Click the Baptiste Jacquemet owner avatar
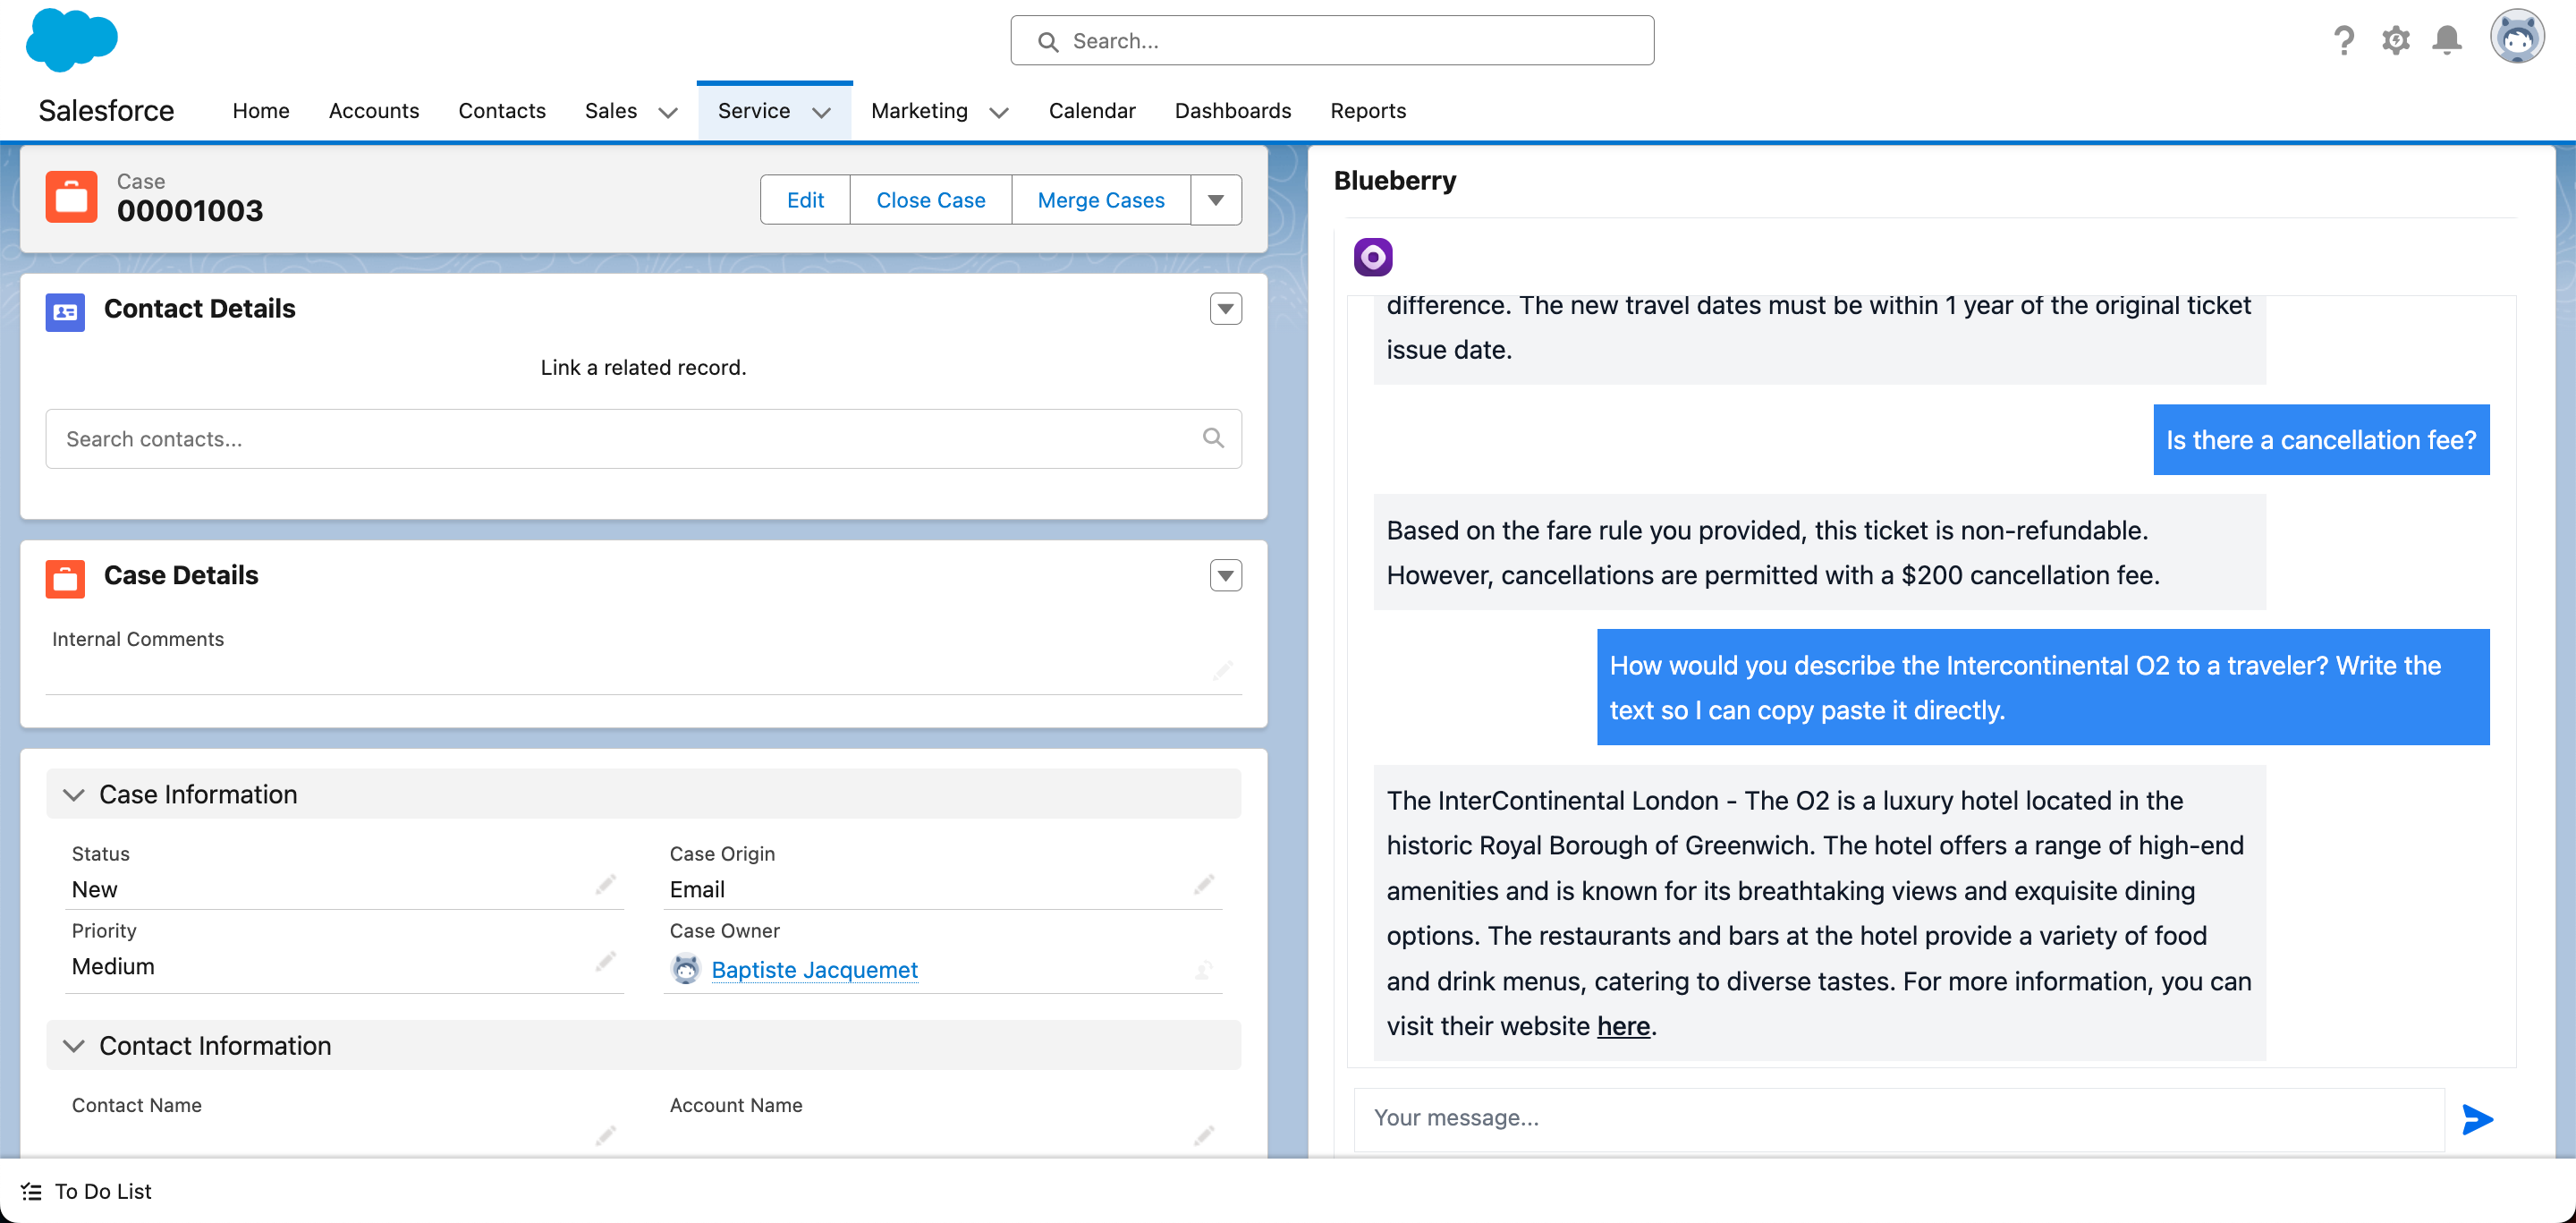 (x=686, y=969)
